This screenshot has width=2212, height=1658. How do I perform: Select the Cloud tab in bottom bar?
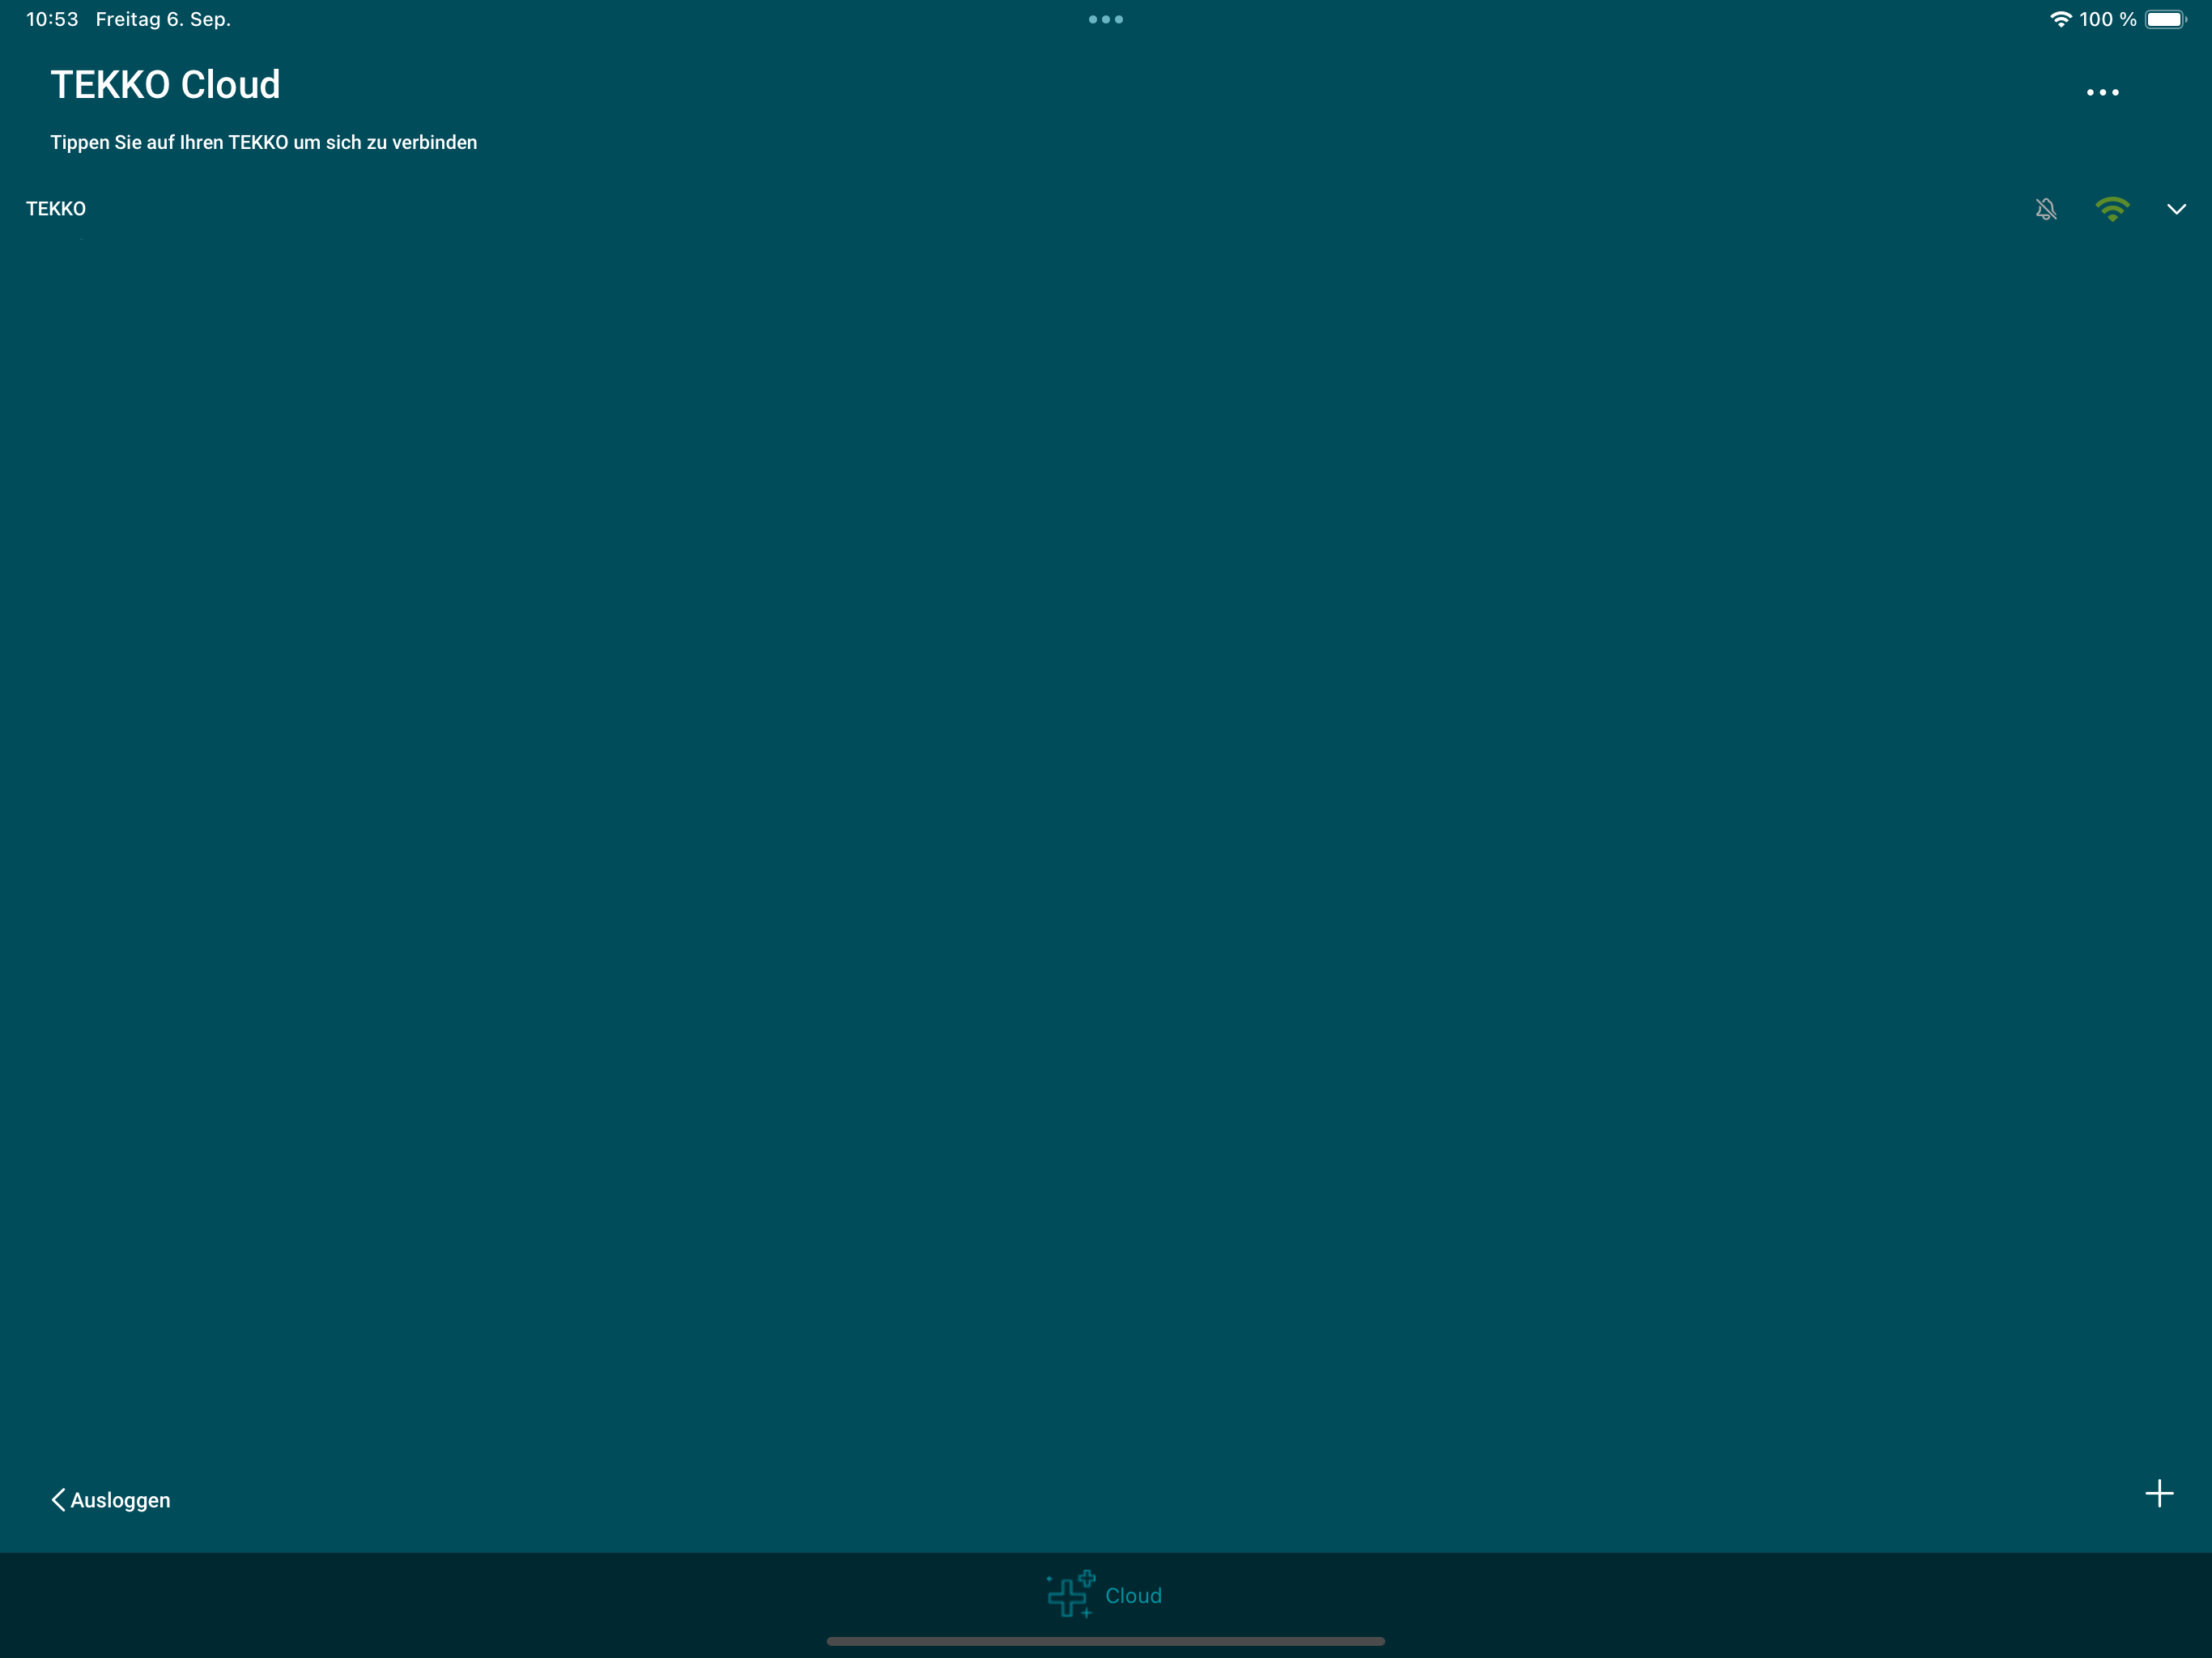click(1105, 1595)
